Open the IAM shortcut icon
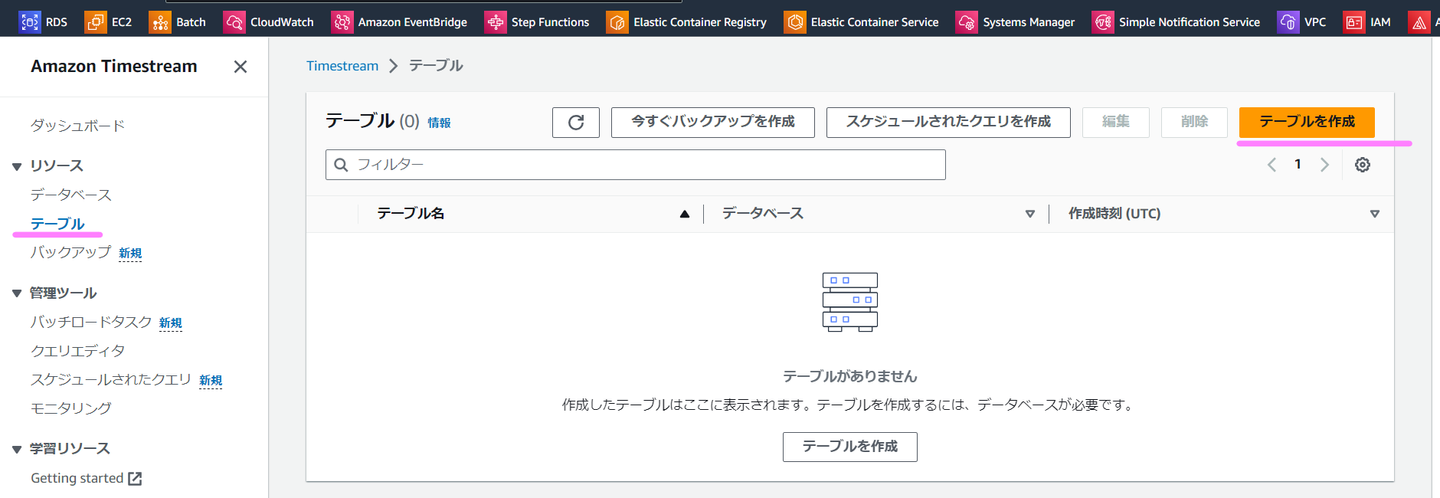The image size is (1440, 498). coord(1354,22)
